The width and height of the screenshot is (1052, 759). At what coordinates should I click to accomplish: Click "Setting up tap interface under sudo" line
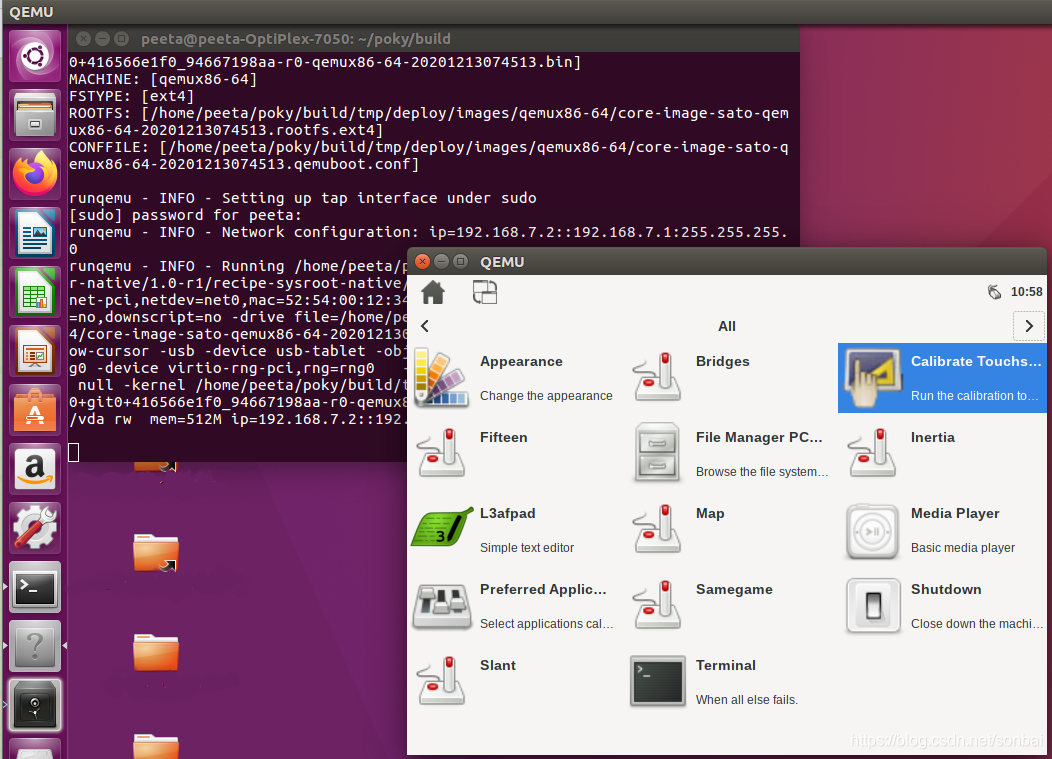(x=379, y=198)
